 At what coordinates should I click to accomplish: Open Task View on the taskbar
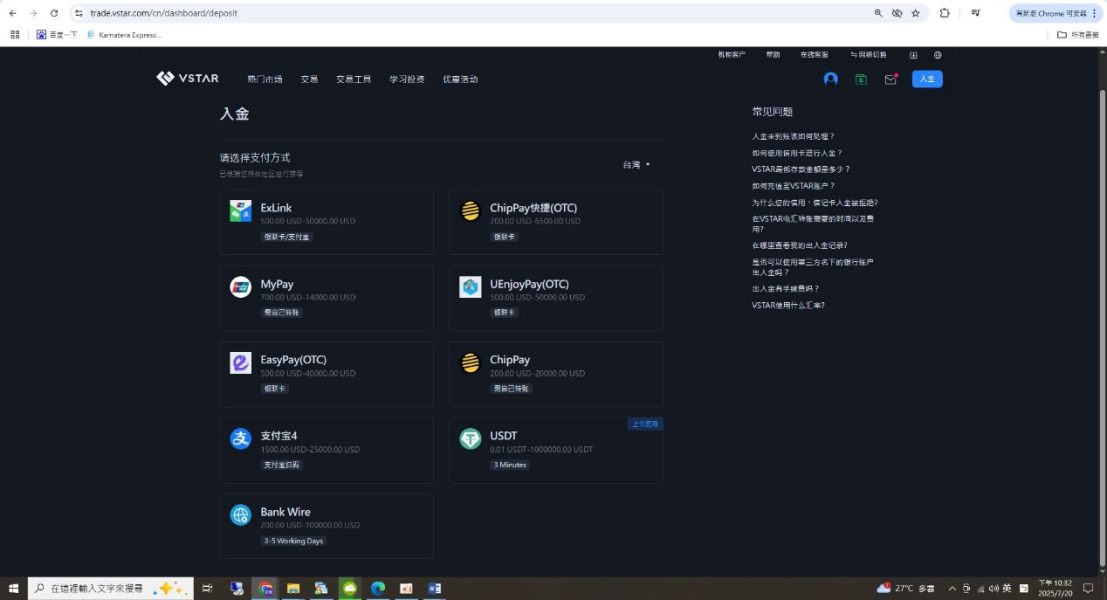click(207, 588)
